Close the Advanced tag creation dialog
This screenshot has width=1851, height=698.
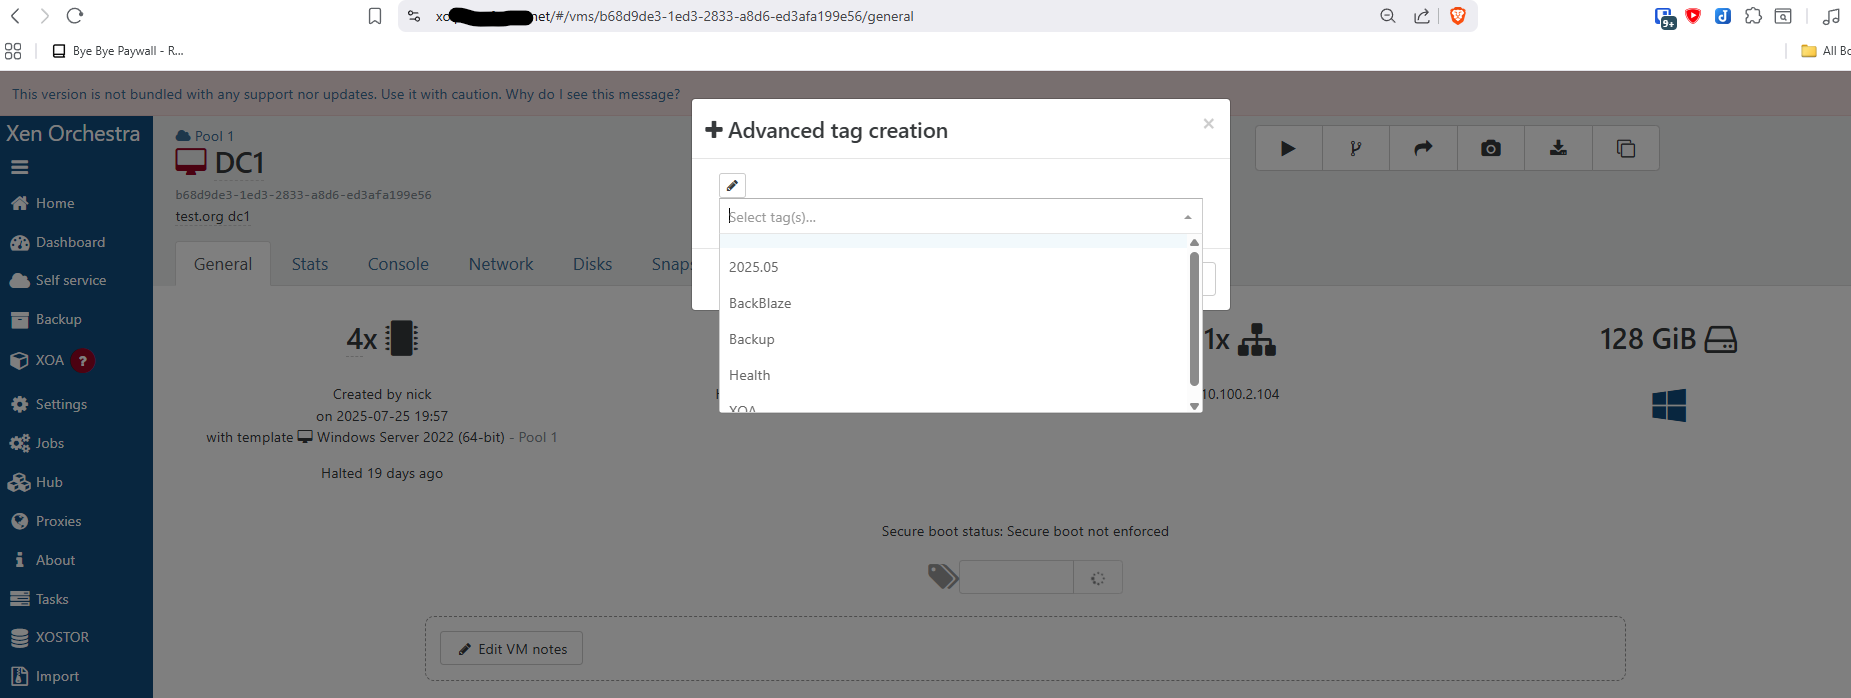click(1208, 123)
